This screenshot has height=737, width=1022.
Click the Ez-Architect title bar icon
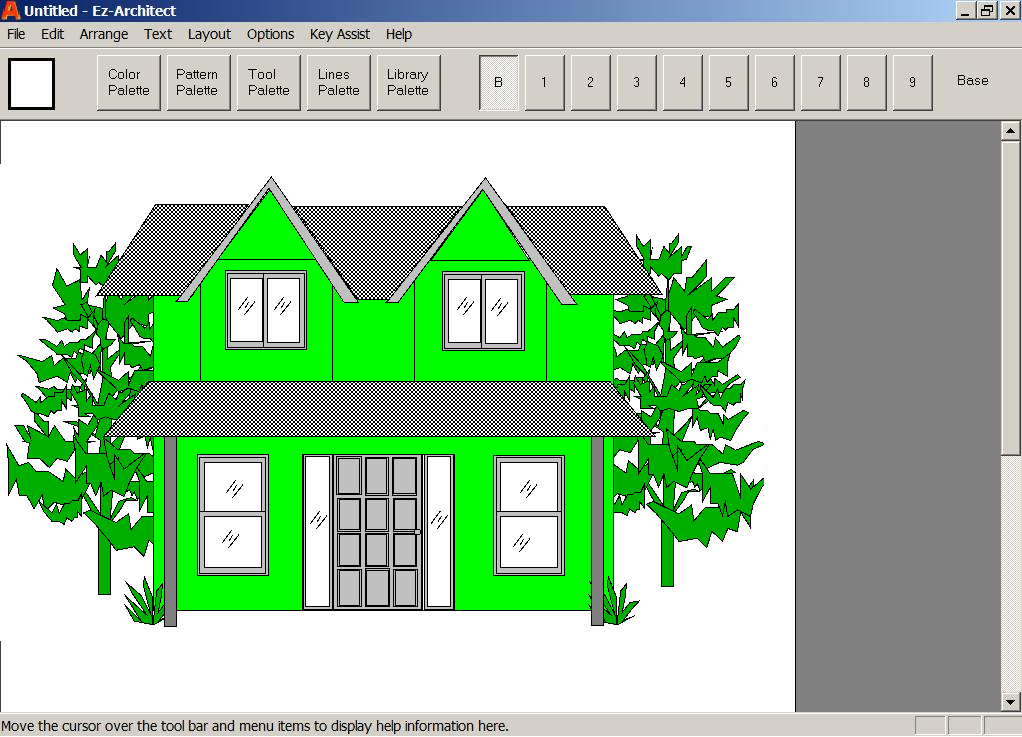click(11, 11)
